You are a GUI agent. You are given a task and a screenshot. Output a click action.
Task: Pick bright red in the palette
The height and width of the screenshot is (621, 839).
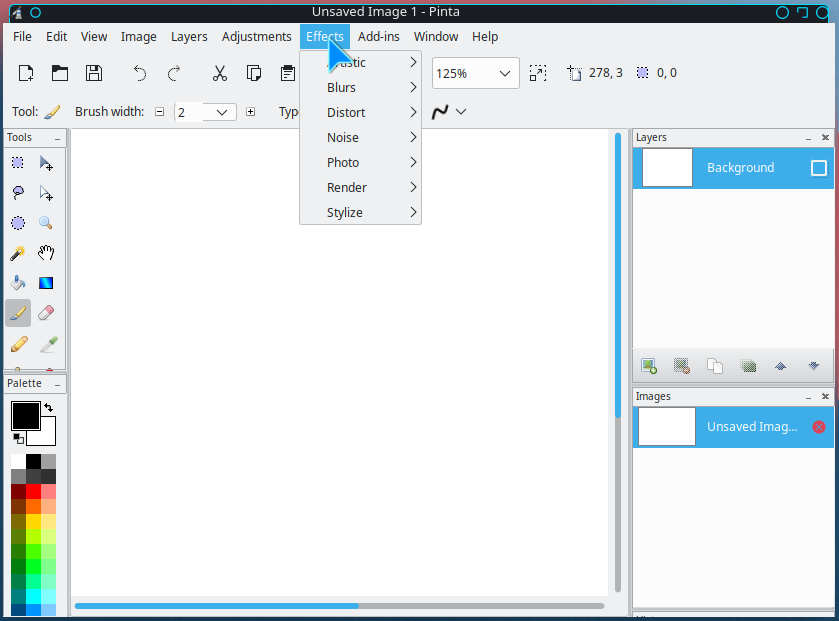[x=33, y=491]
